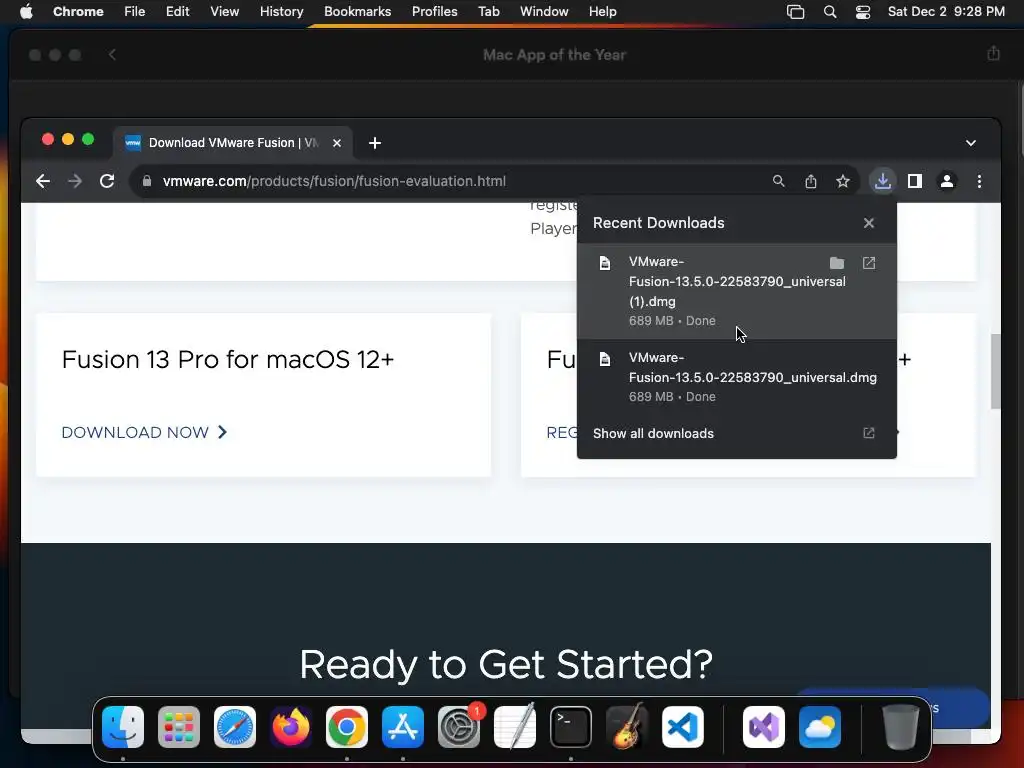Close the Download VMware Fusion tab
Viewport: 1024px width, 768px height.
coord(337,143)
